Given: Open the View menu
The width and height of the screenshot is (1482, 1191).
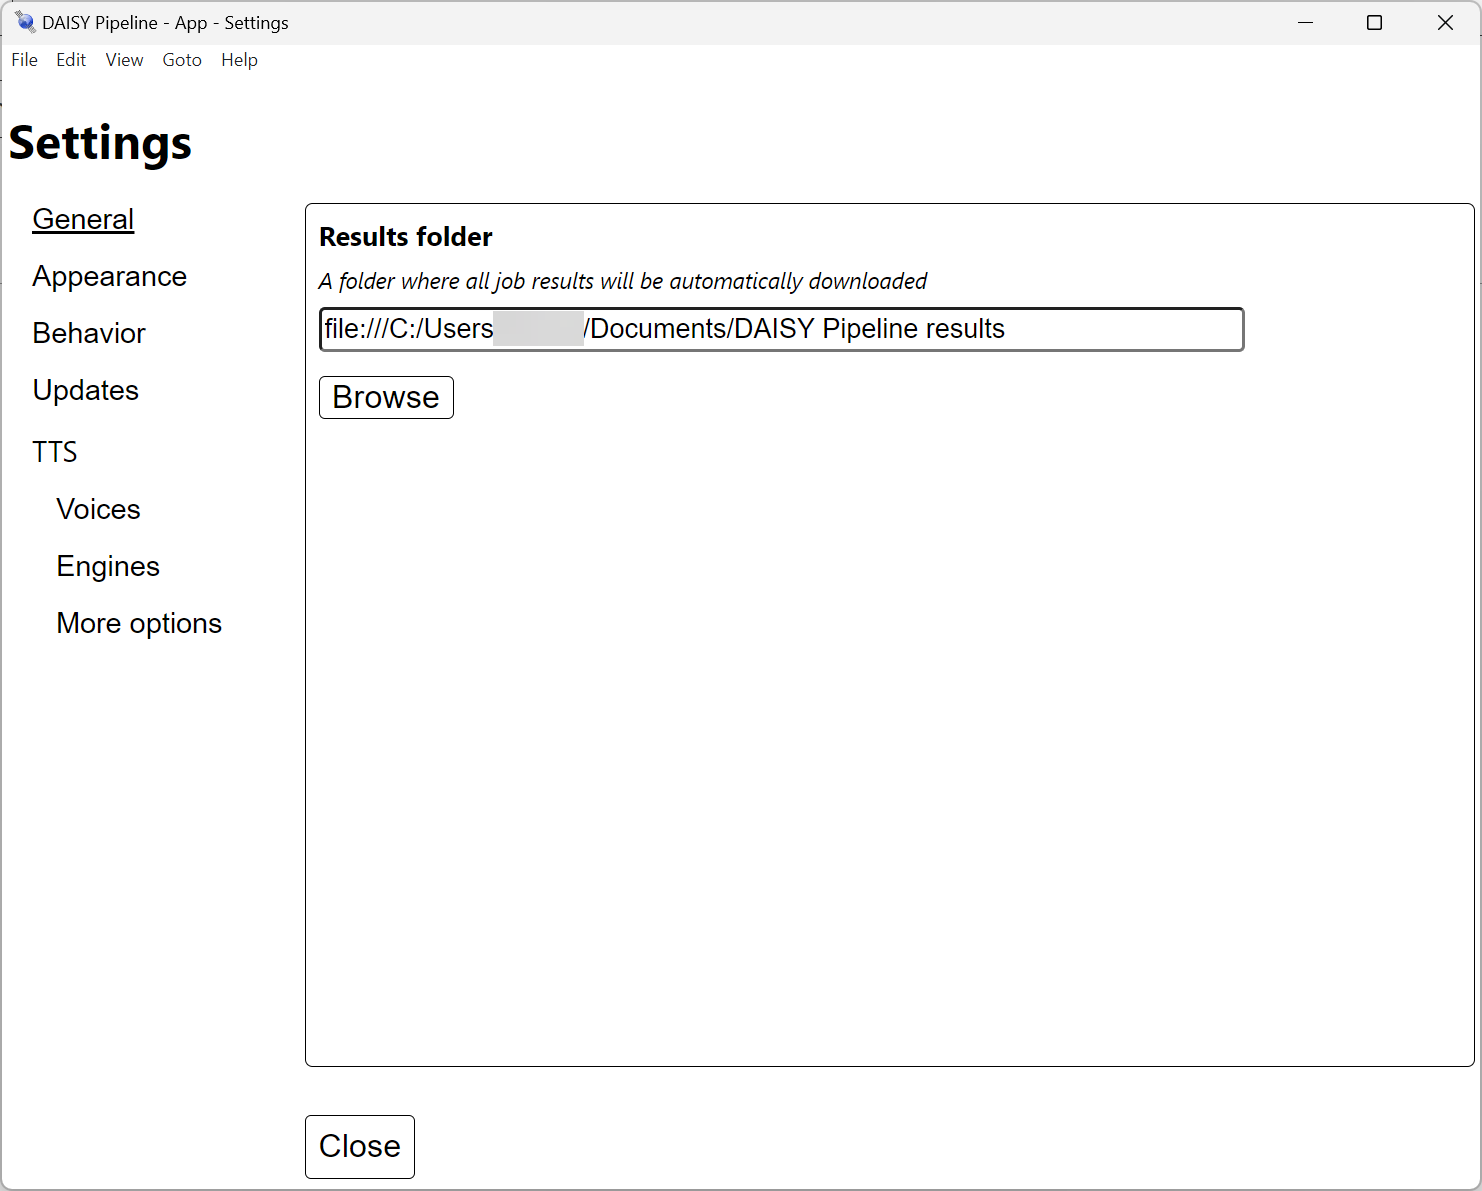Looking at the screenshot, I should 124,60.
